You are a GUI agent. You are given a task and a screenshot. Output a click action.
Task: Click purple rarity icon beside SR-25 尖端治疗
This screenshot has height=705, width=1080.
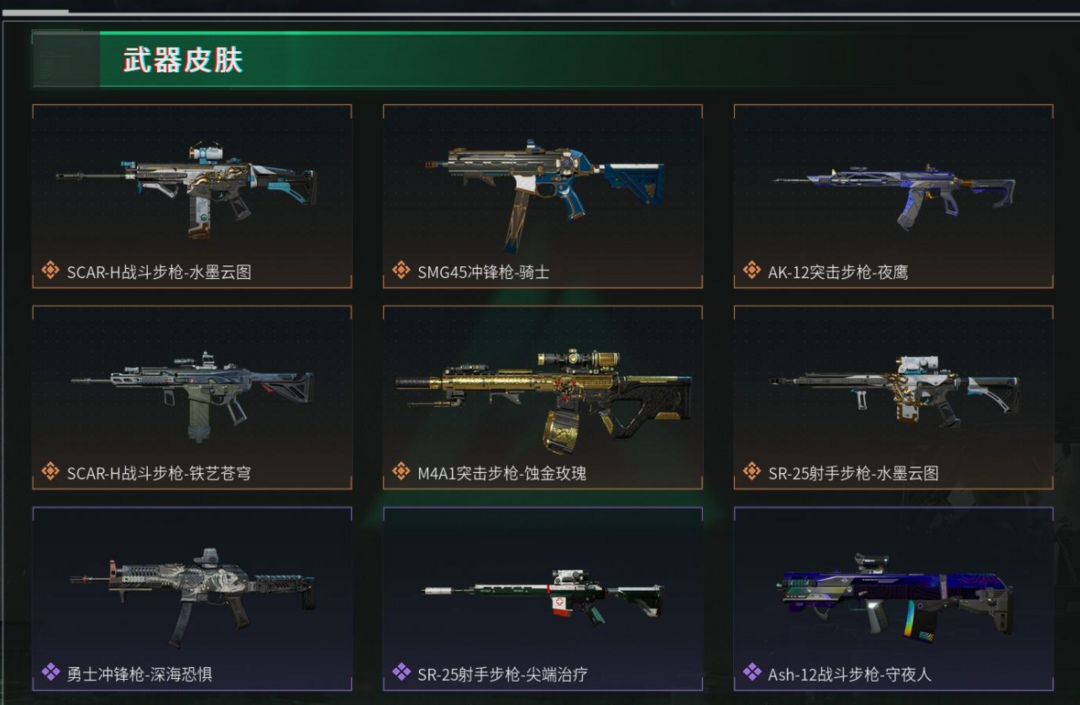tap(401, 672)
